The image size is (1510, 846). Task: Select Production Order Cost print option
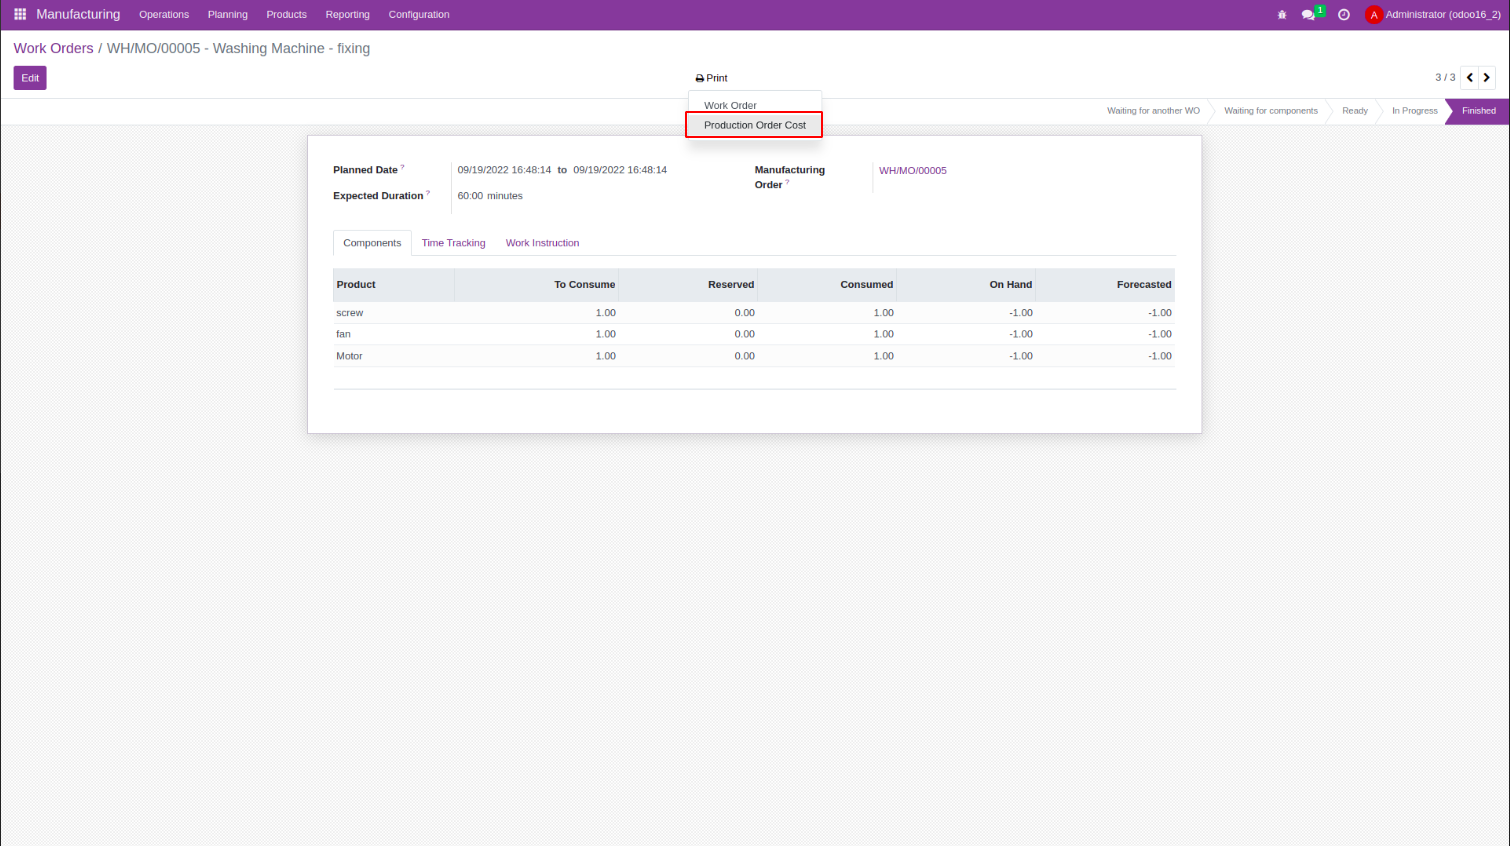point(754,125)
